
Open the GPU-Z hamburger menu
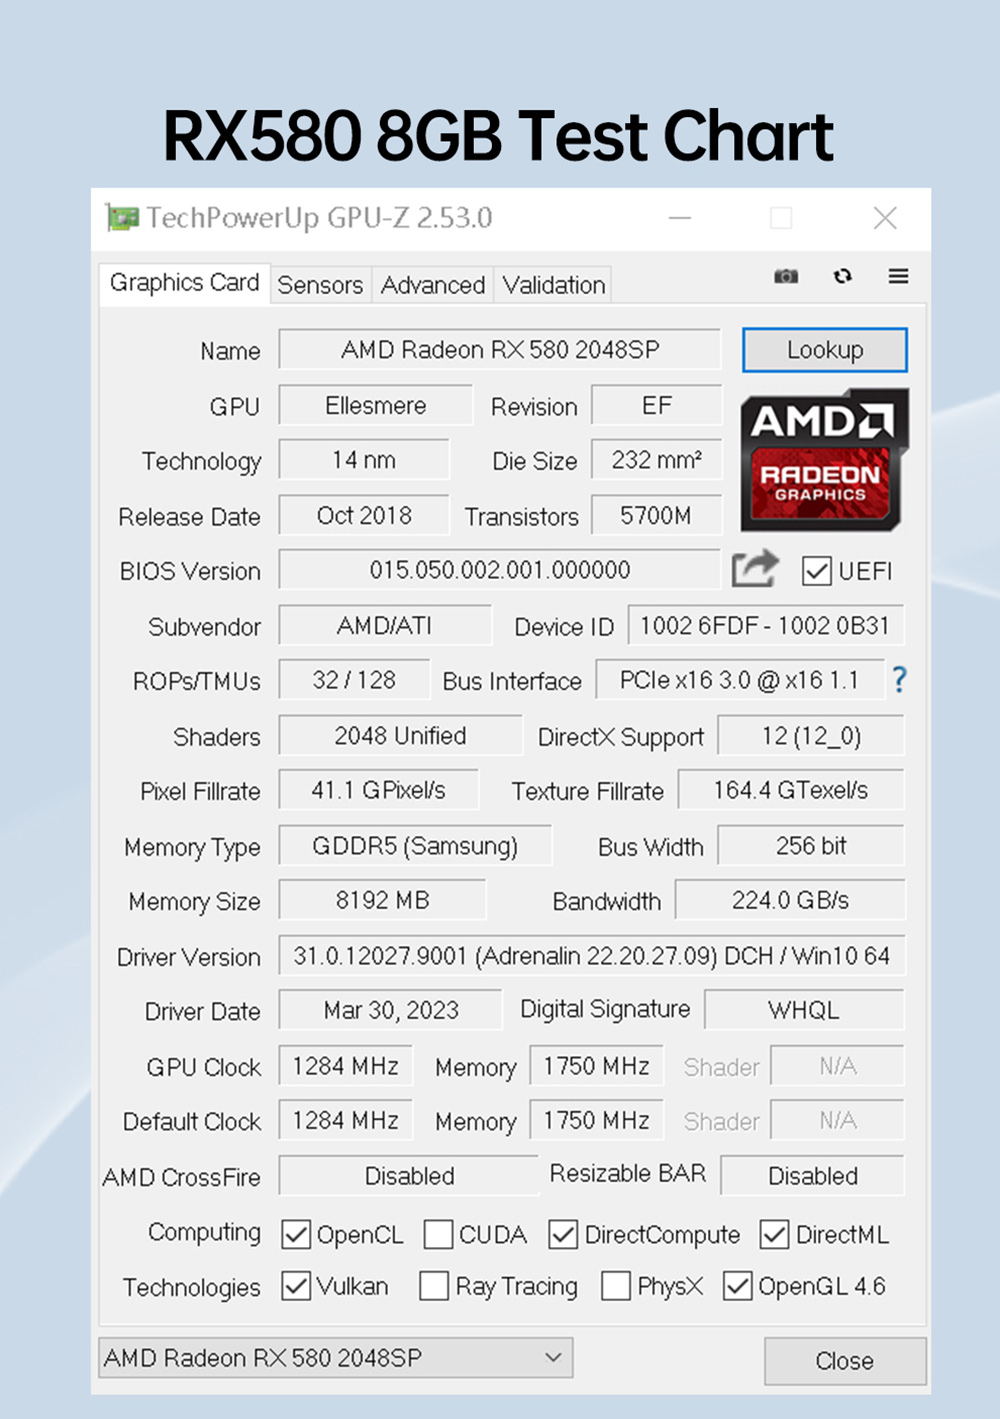[898, 277]
